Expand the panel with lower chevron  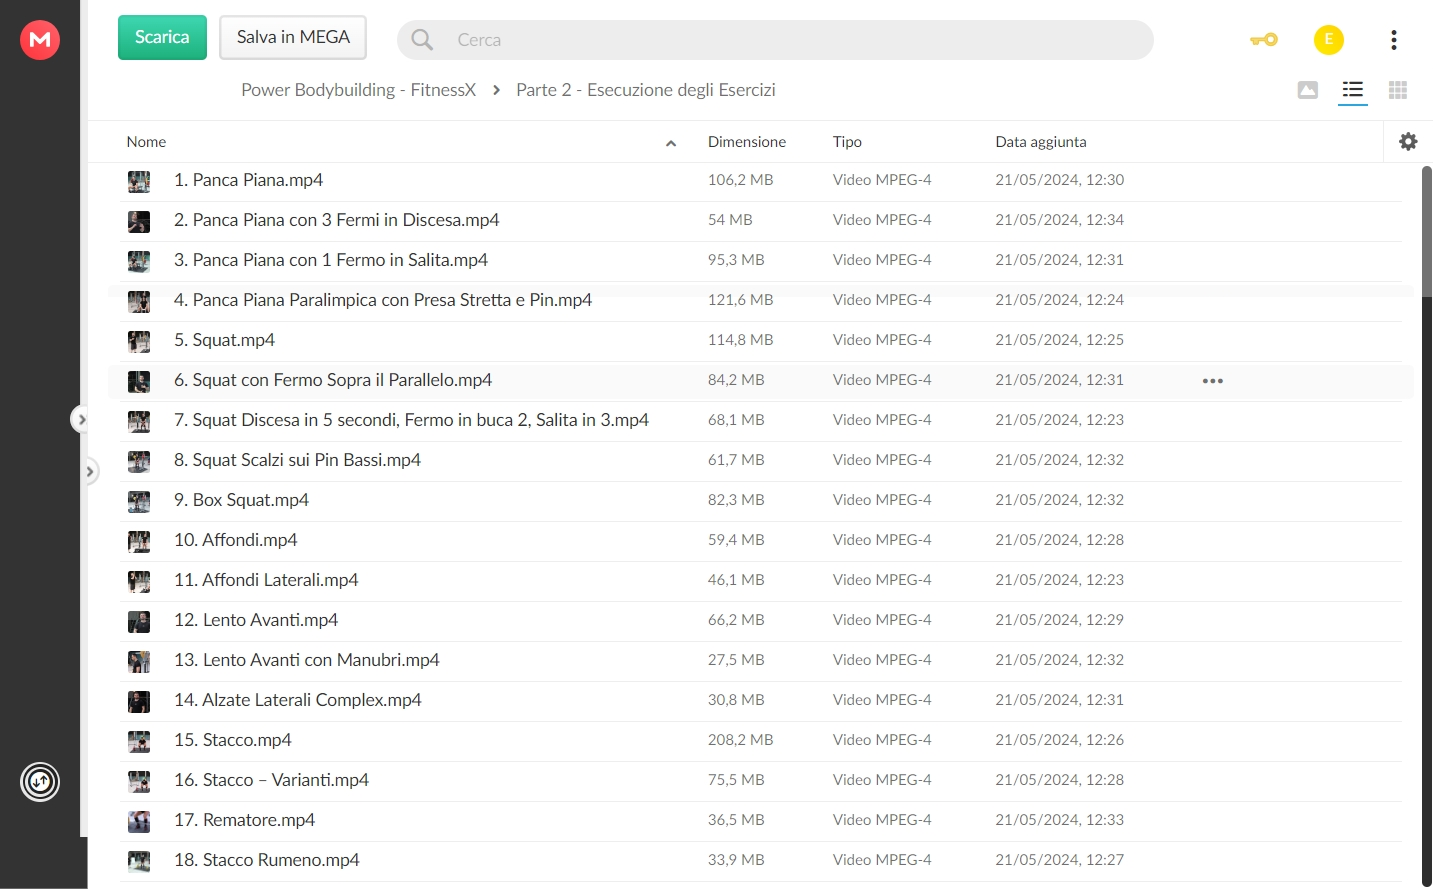coord(90,470)
